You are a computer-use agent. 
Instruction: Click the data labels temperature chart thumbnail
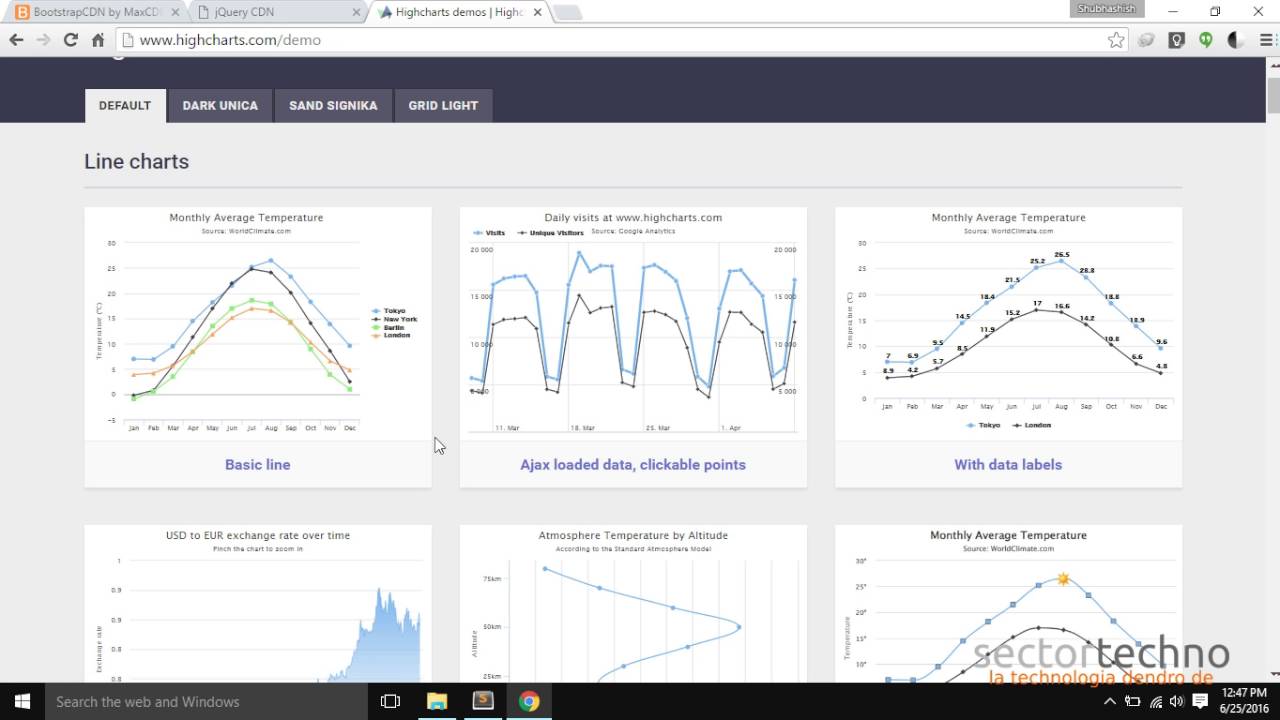click(1008, 324)
